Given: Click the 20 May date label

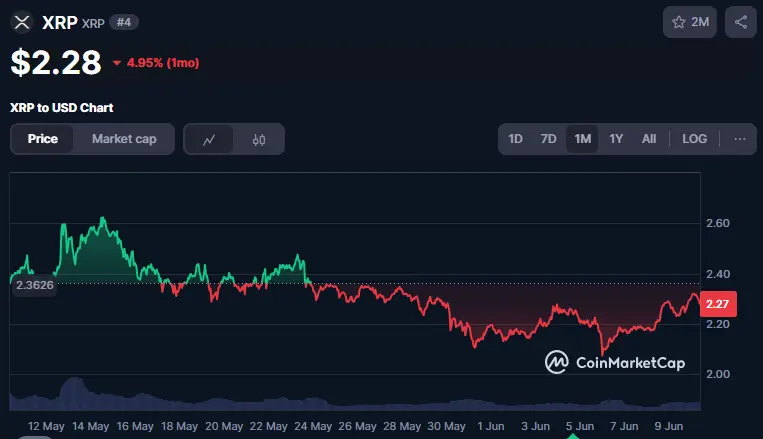Looking at the screenshot, I should click(x=224, y=426).
